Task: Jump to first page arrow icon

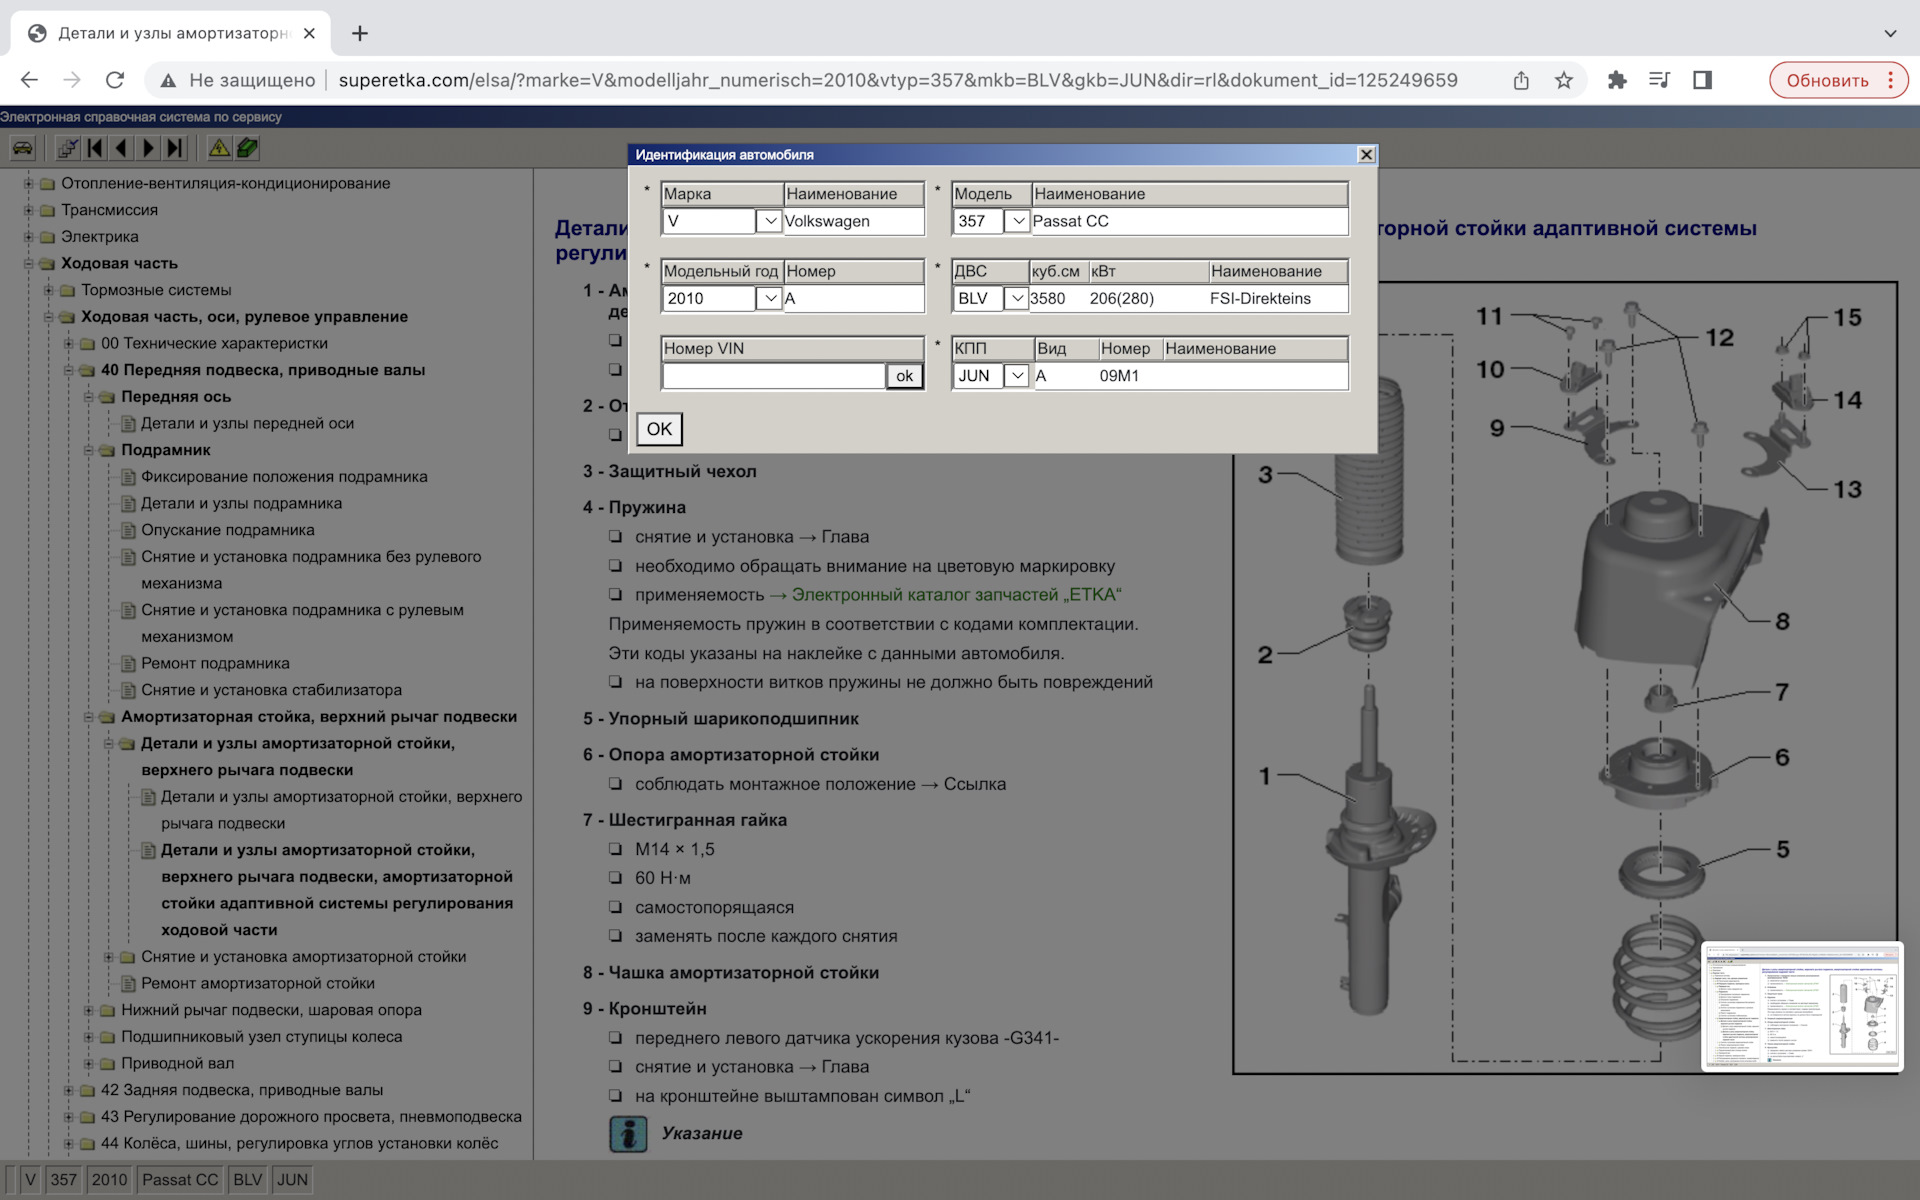Action: click(95, 148)
